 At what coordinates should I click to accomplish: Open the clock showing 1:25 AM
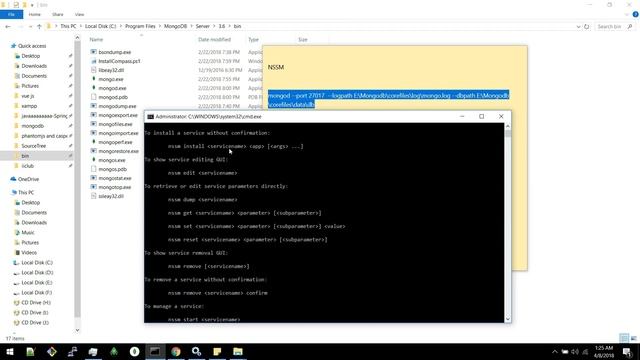(604, 351)
